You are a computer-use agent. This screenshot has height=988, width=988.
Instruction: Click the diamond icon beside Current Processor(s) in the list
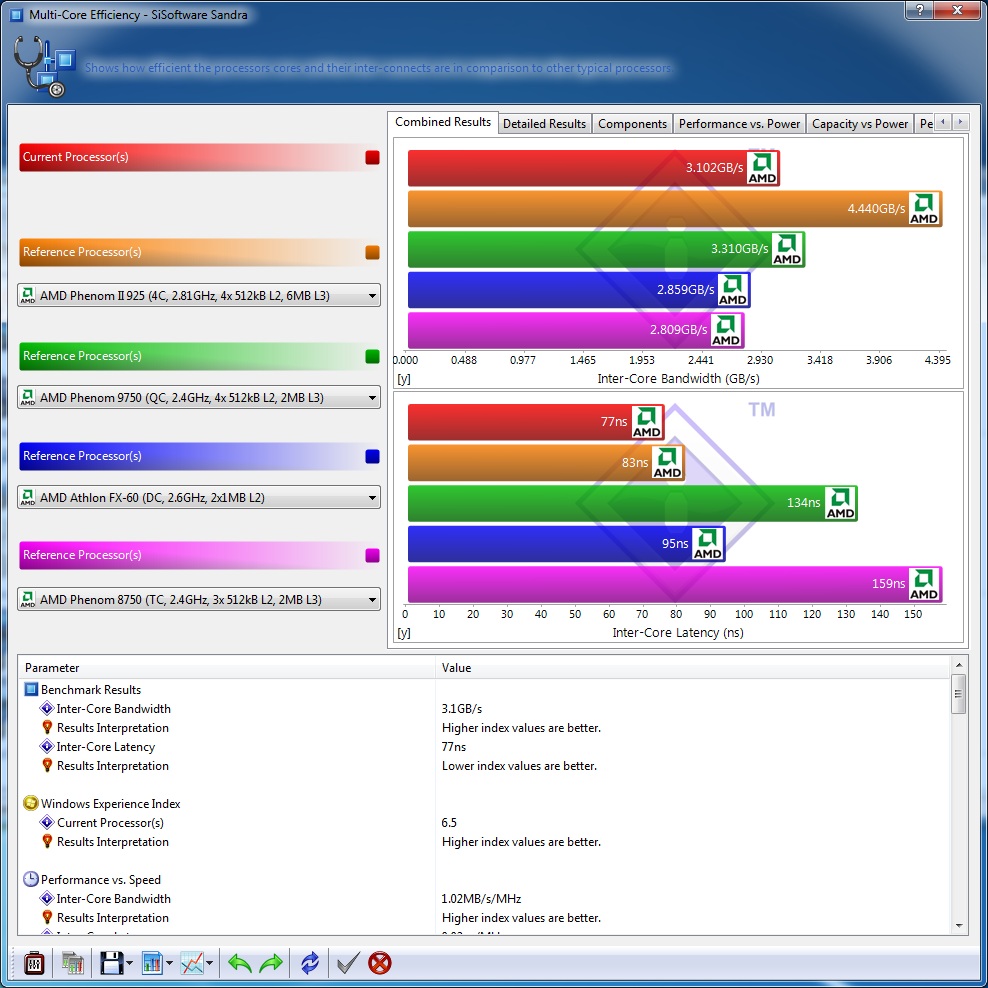[47, 822]
